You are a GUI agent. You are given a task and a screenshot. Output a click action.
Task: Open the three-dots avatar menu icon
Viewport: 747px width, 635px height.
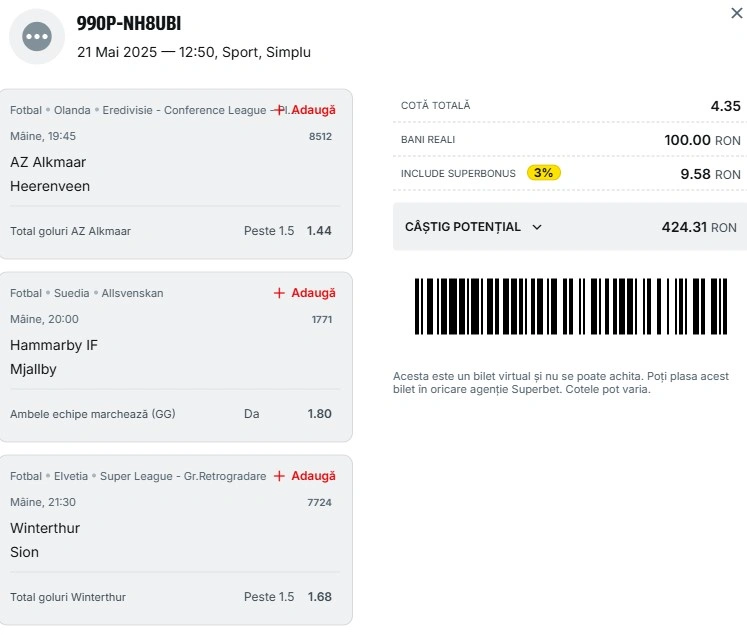(37, 36)
